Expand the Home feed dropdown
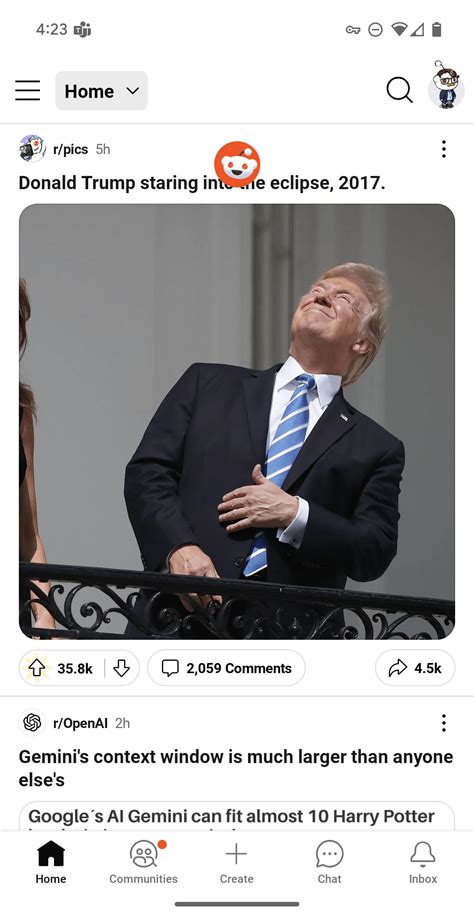Image resolution: width=474 pixels, height=918 pixels. click(x=101, y=91)
